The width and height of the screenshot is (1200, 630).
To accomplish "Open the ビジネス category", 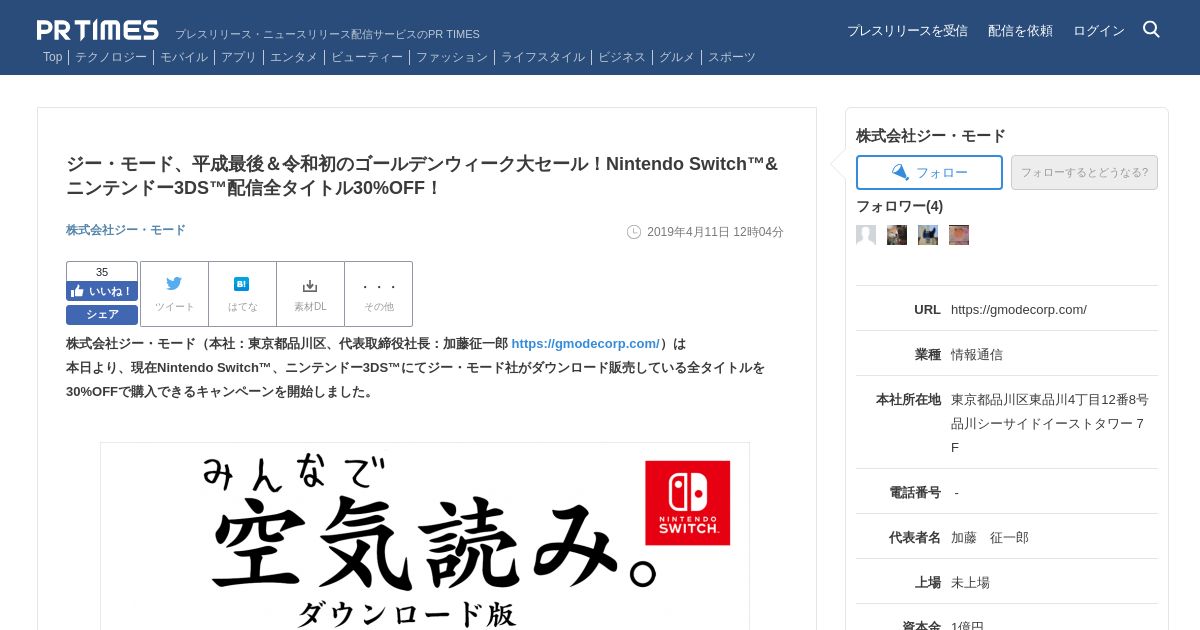I will pos(622,57).
